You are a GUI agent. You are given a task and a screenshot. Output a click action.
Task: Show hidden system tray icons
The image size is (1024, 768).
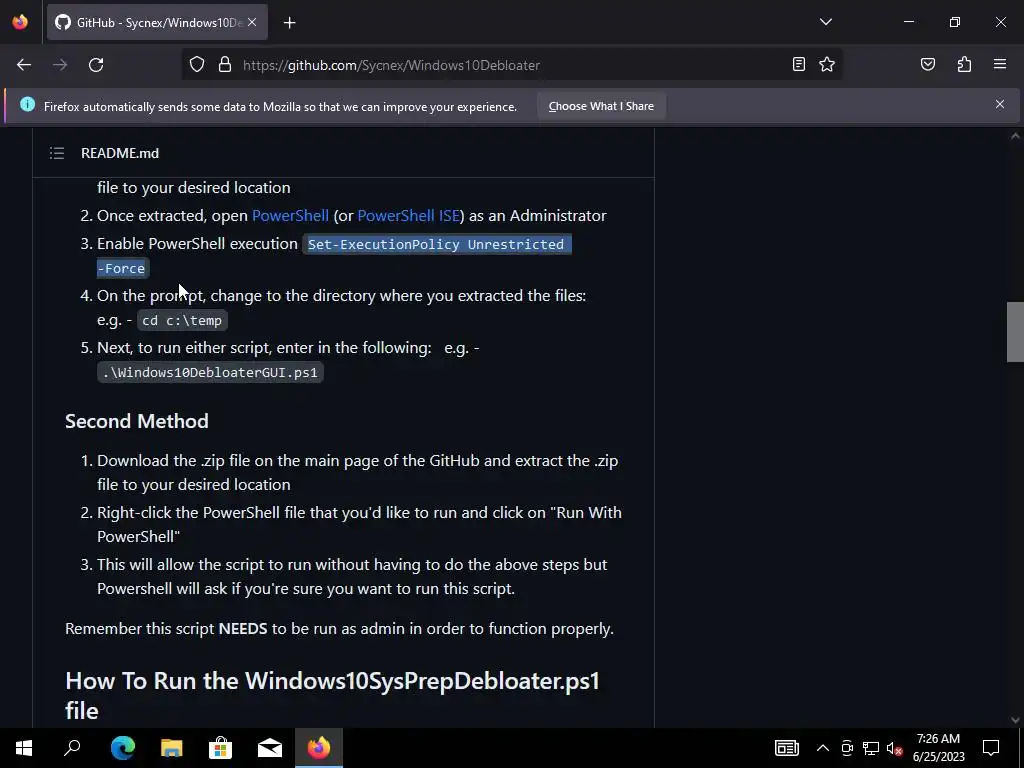pos(823,748)
